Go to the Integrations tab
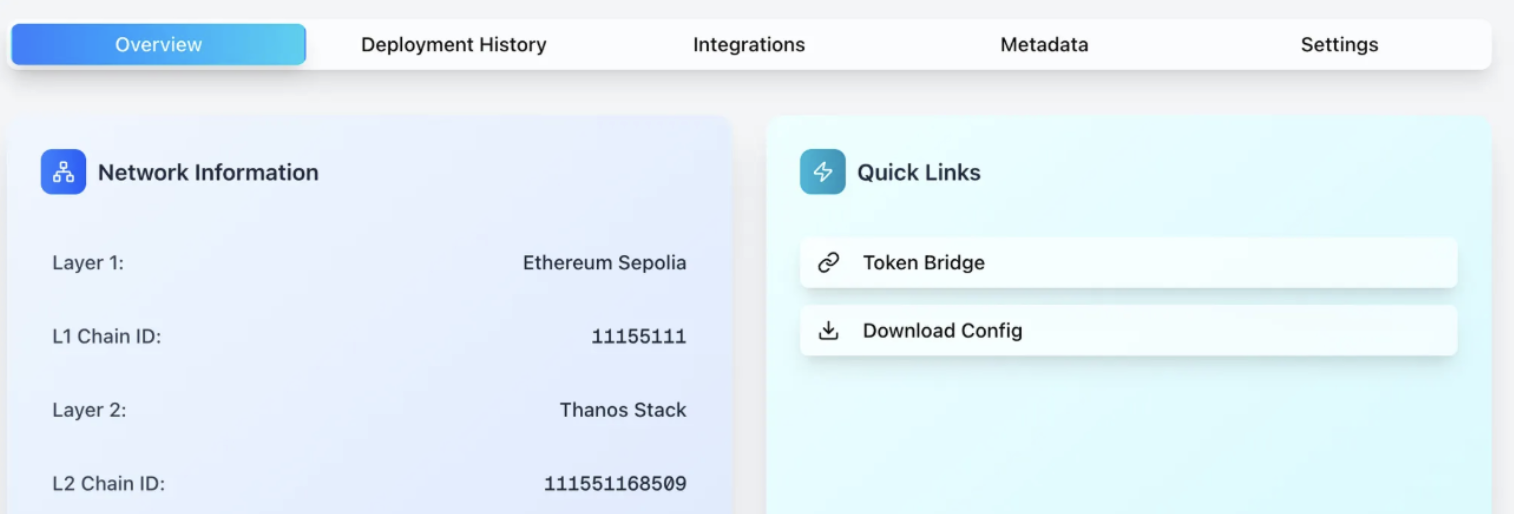 (x=748, y=45)
